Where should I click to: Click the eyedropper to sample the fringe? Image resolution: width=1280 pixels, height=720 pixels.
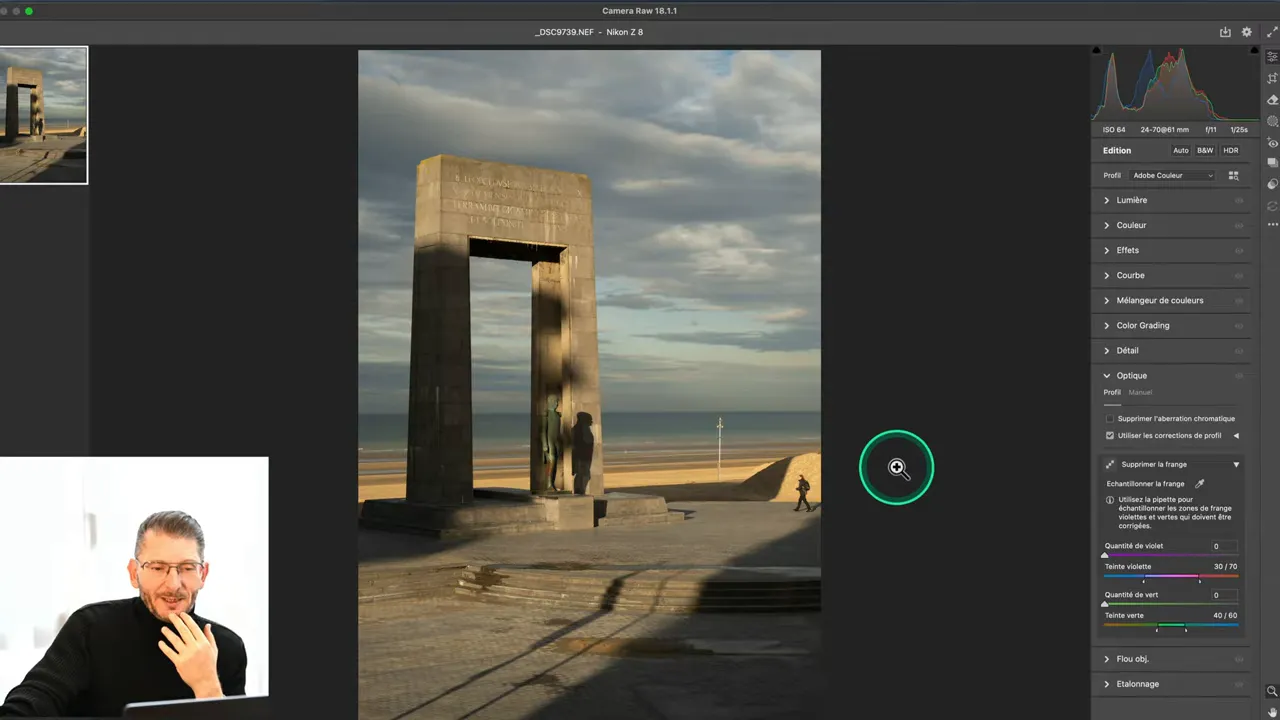click(1199, 483)
